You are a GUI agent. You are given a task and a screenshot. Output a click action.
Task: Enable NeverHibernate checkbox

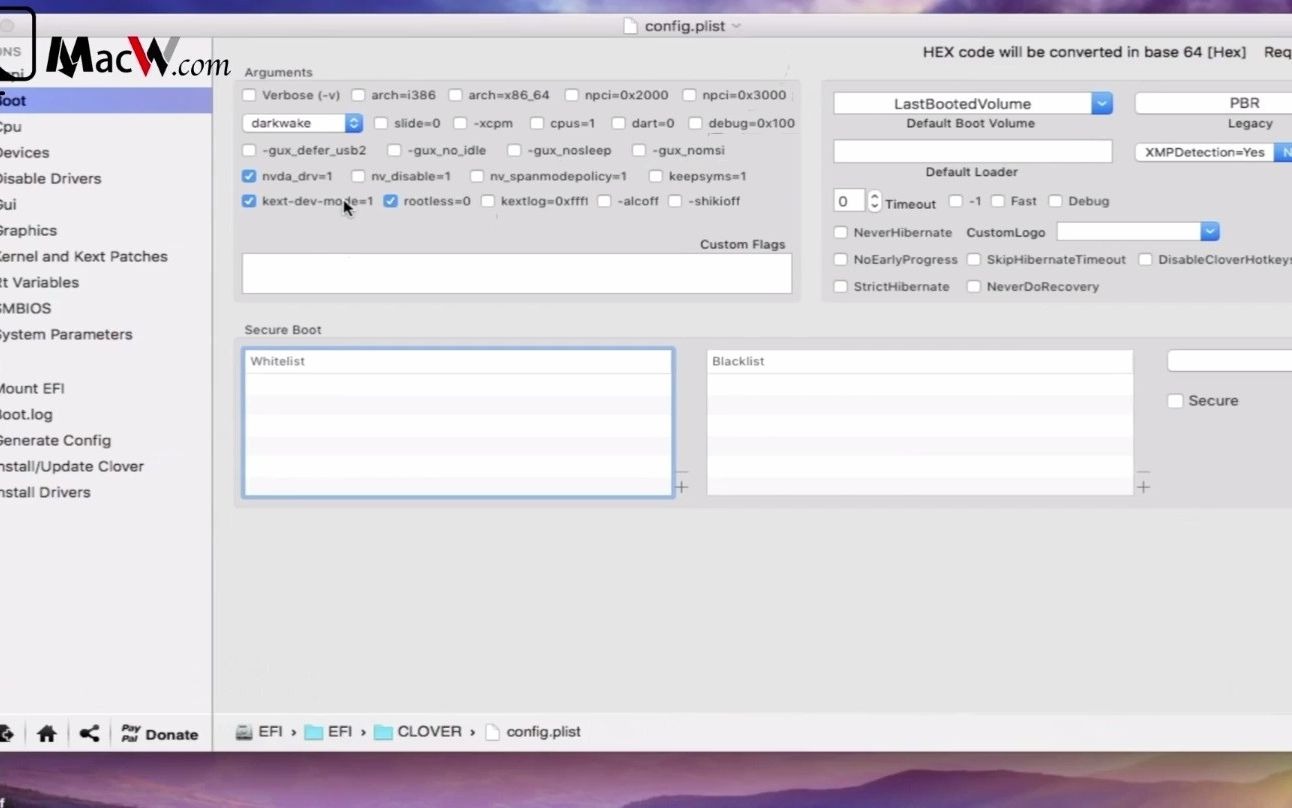pos(840,232)
